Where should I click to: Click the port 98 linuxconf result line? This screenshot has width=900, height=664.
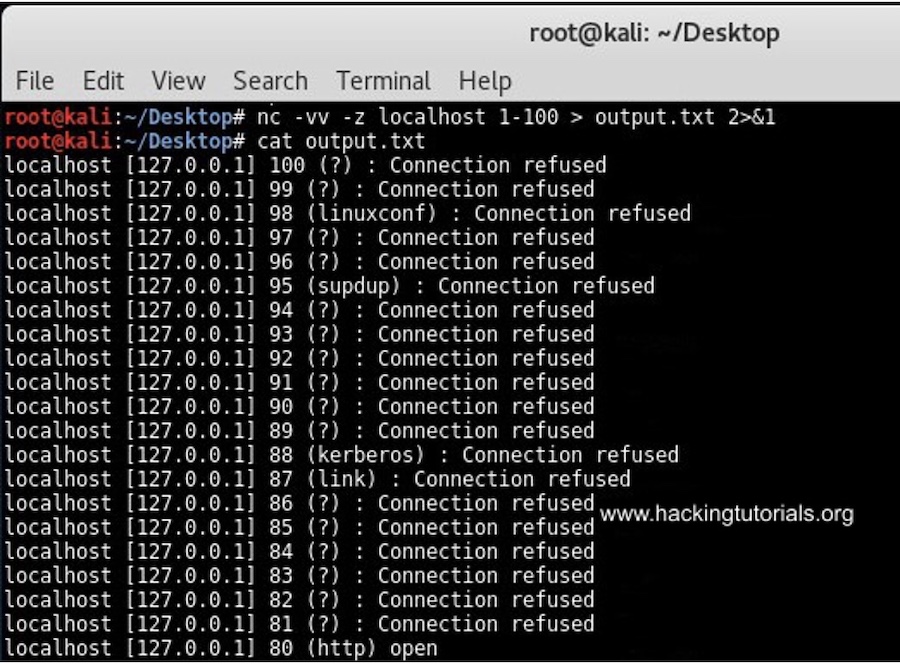345,213
